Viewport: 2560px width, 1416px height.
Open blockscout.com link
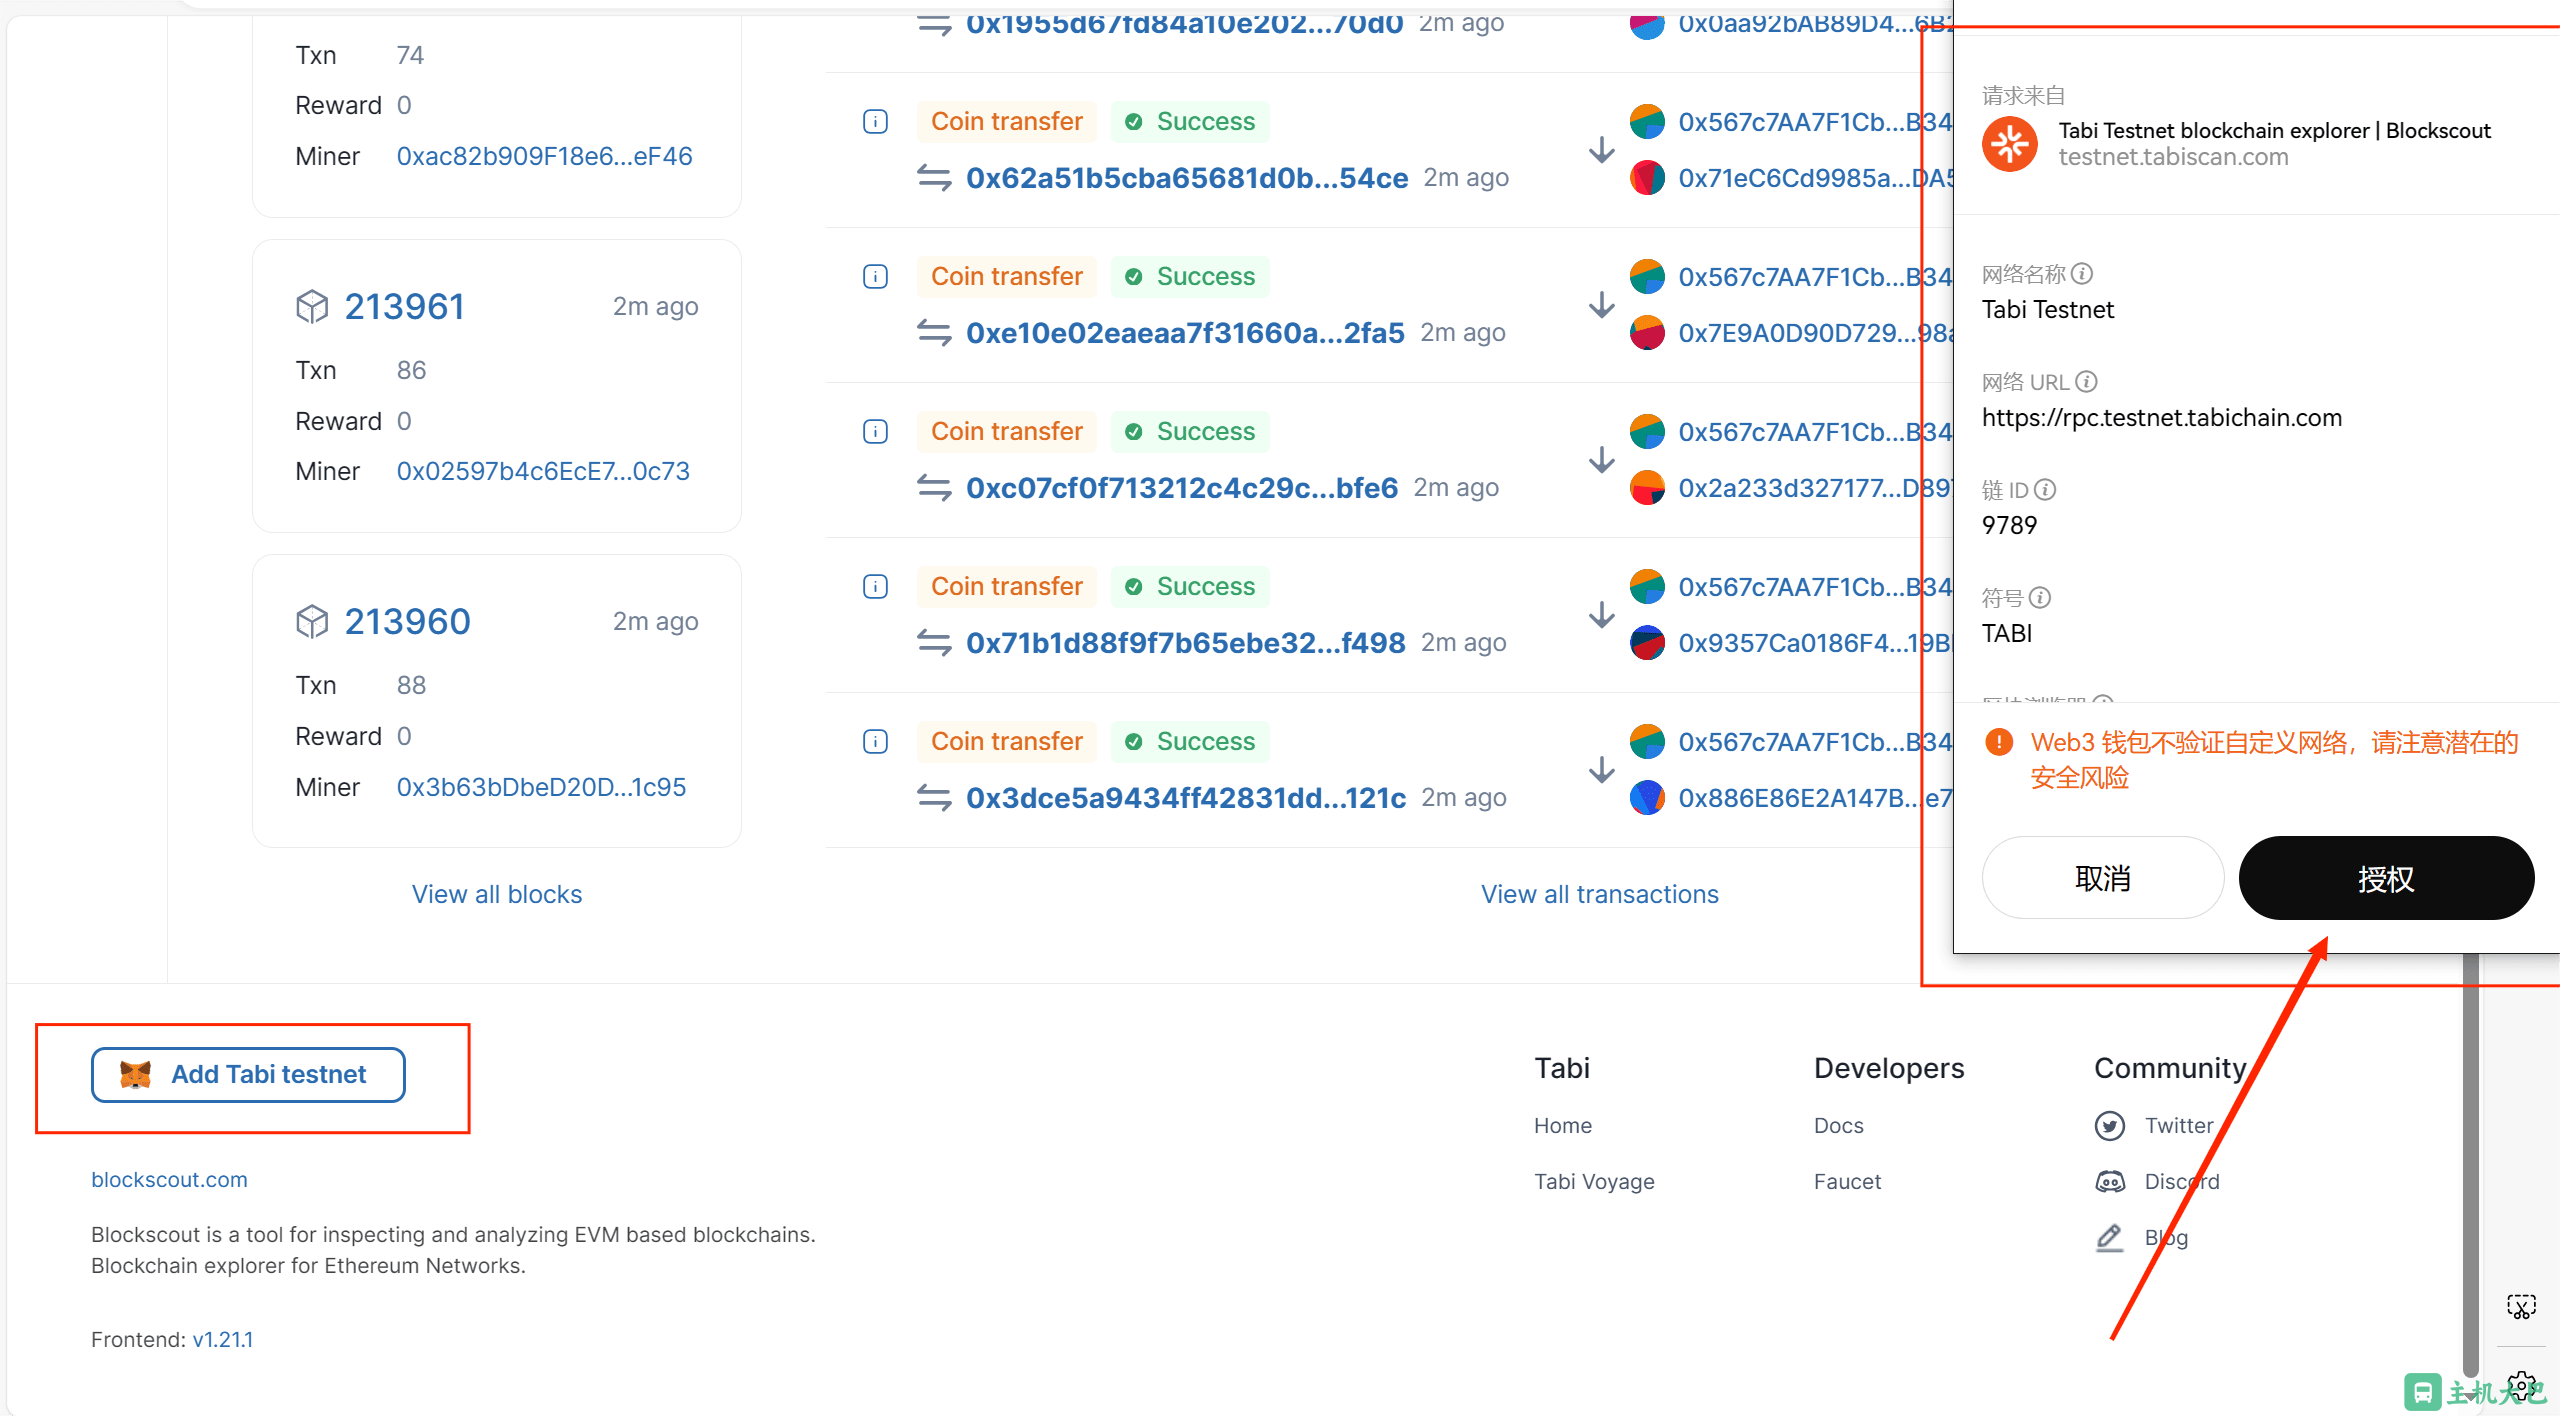pyautogui.click(x=169, y=1179)
